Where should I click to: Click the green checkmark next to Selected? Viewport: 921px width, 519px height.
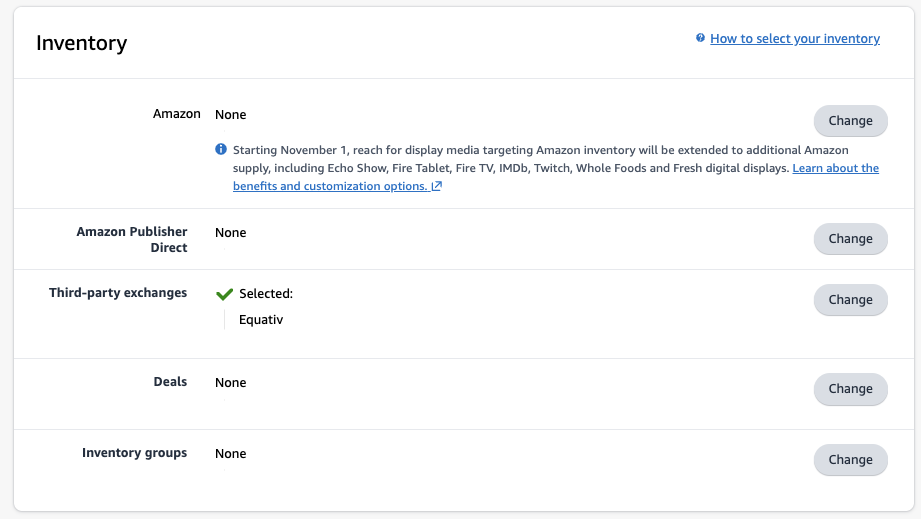[x=224, y=294]
